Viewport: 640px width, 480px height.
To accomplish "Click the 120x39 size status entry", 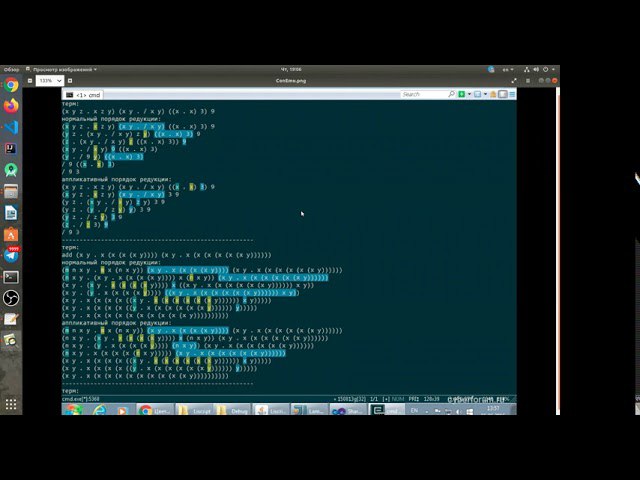I will (x=431, y=399).
